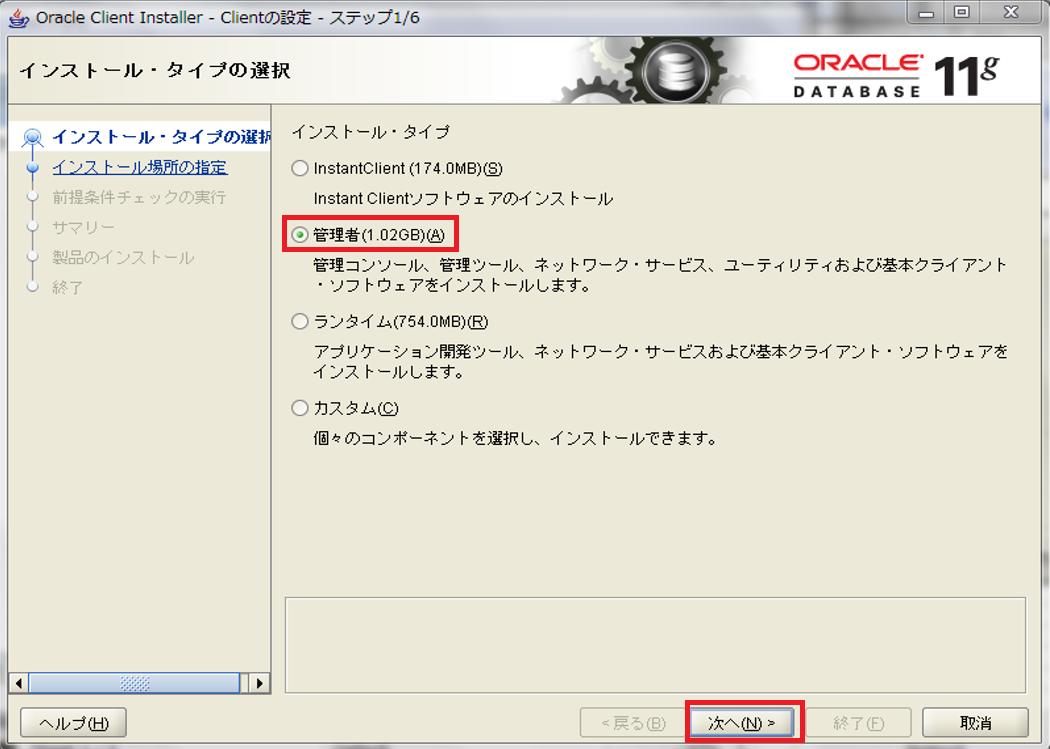This screenshot has width=1050, height=749.
Task: Click the サマリー step label
Action: coord(84,228)
